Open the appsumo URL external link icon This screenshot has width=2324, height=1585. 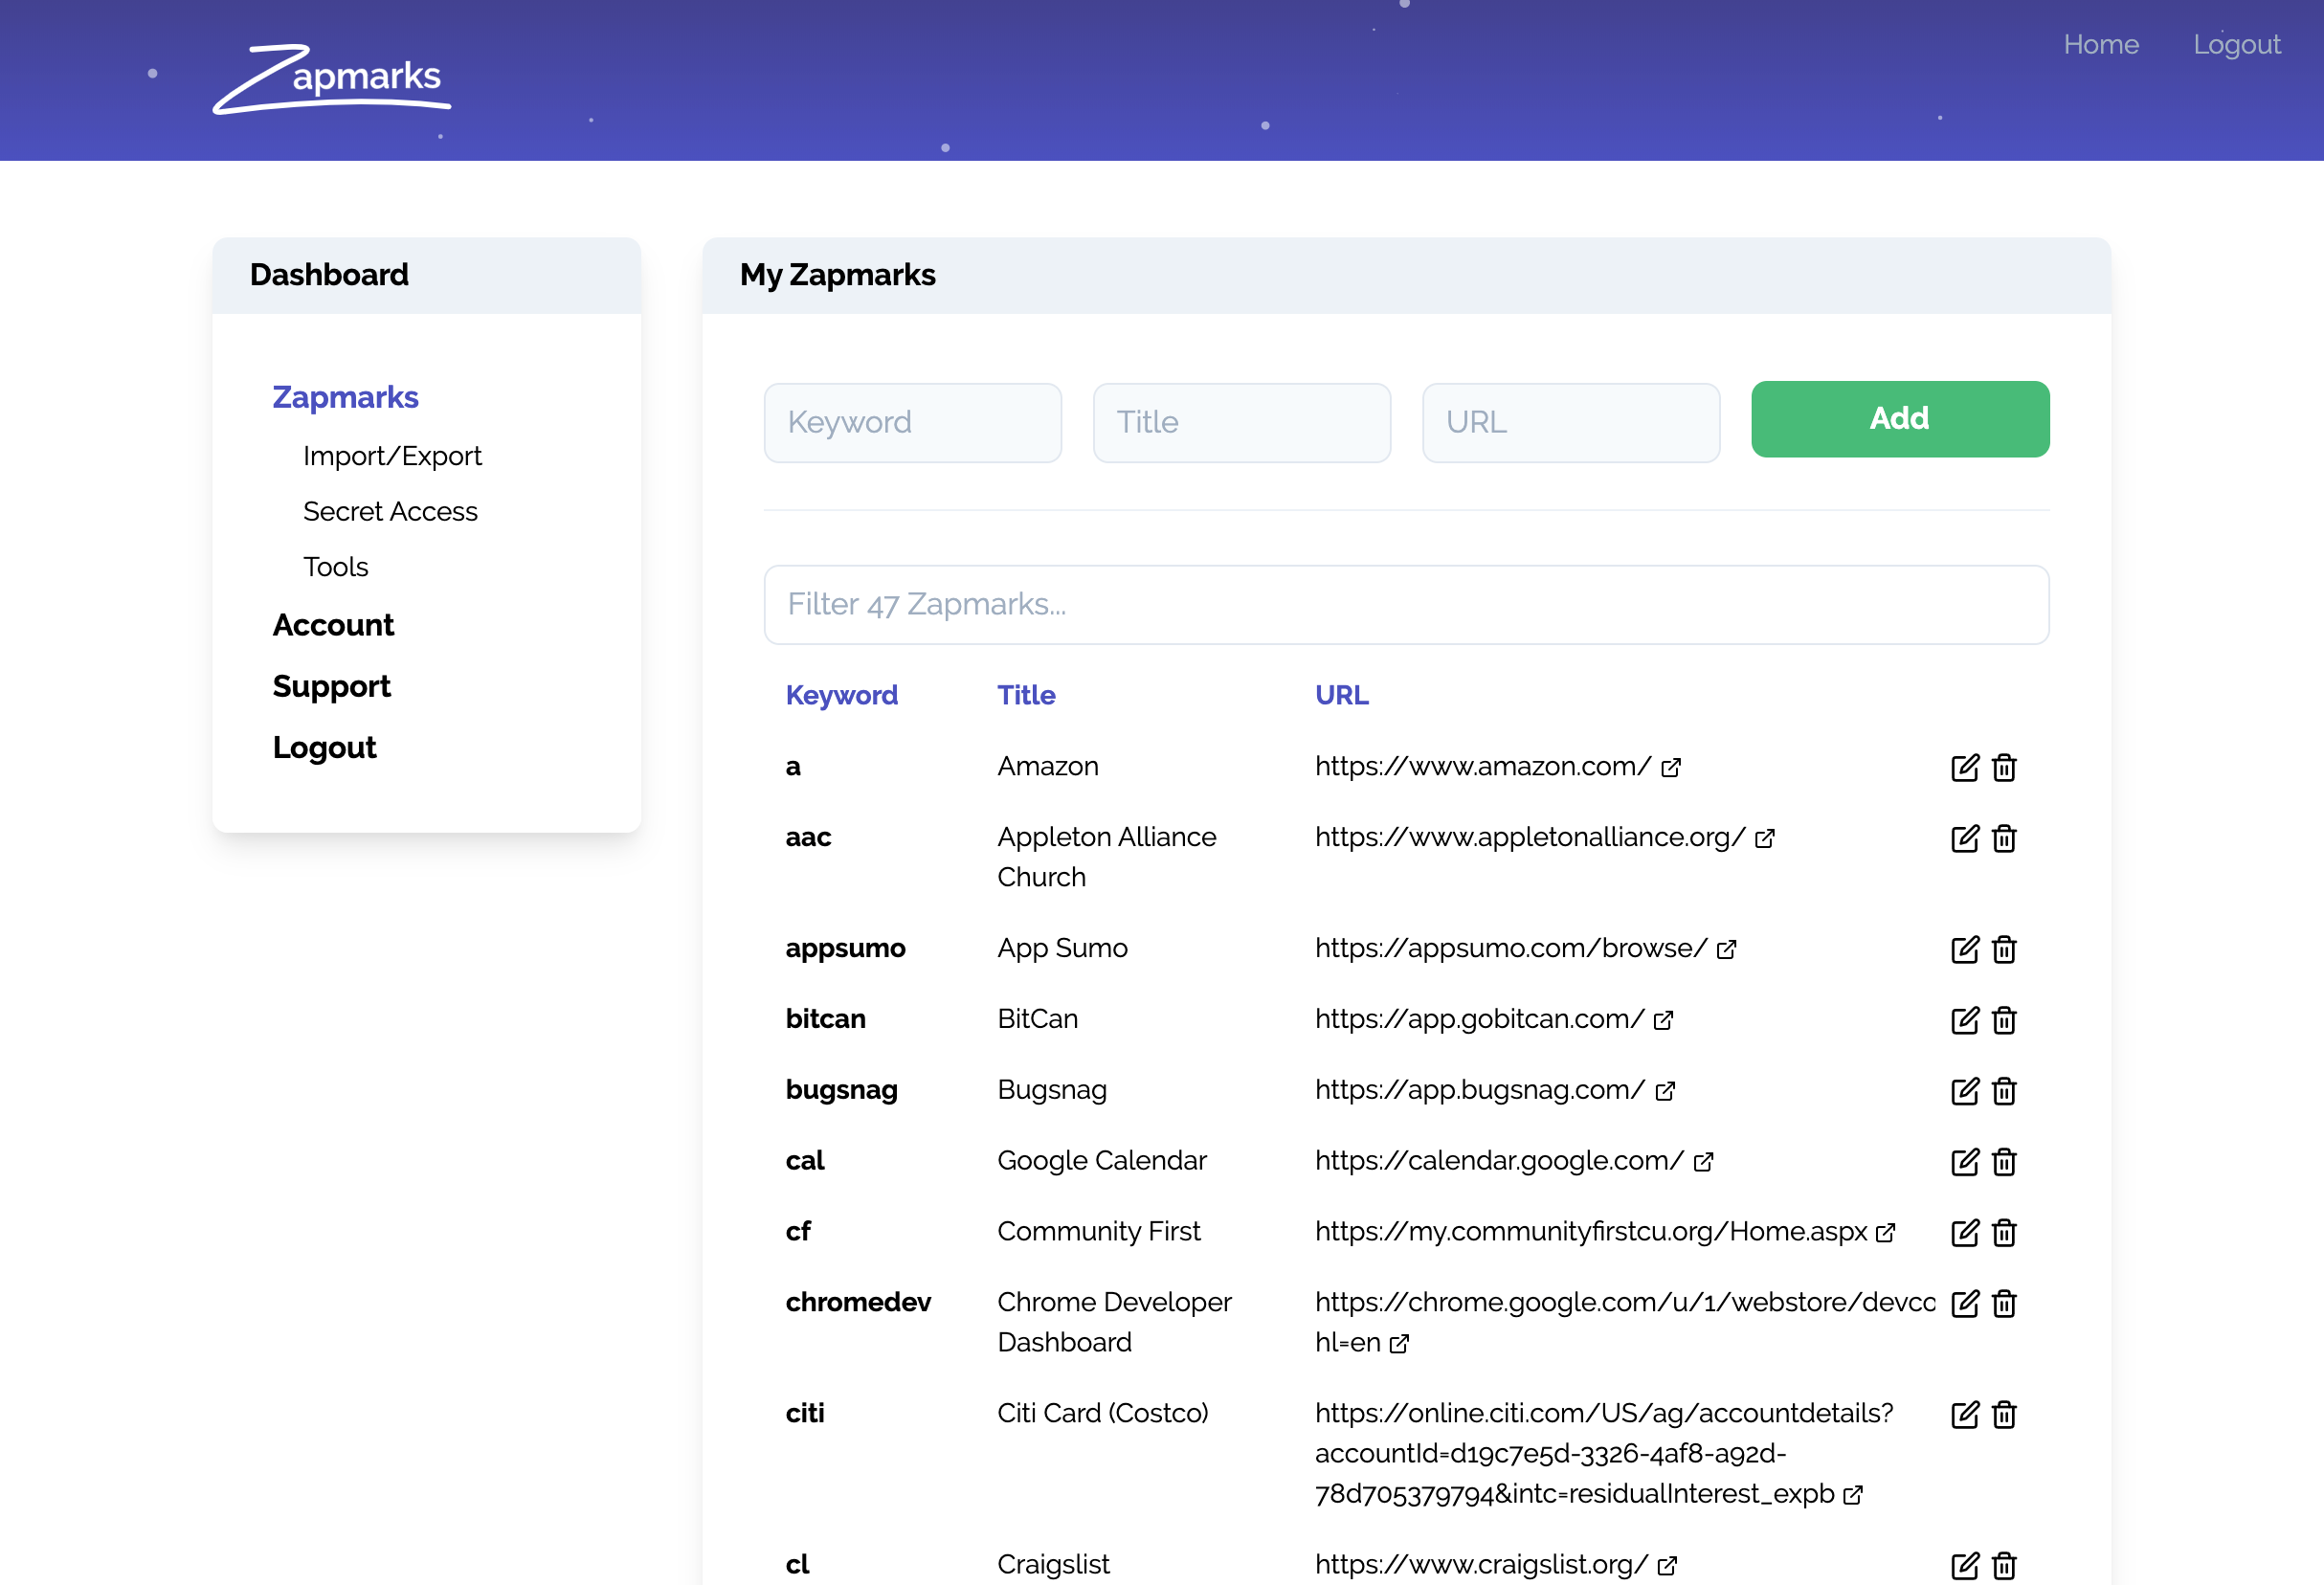1726,949
